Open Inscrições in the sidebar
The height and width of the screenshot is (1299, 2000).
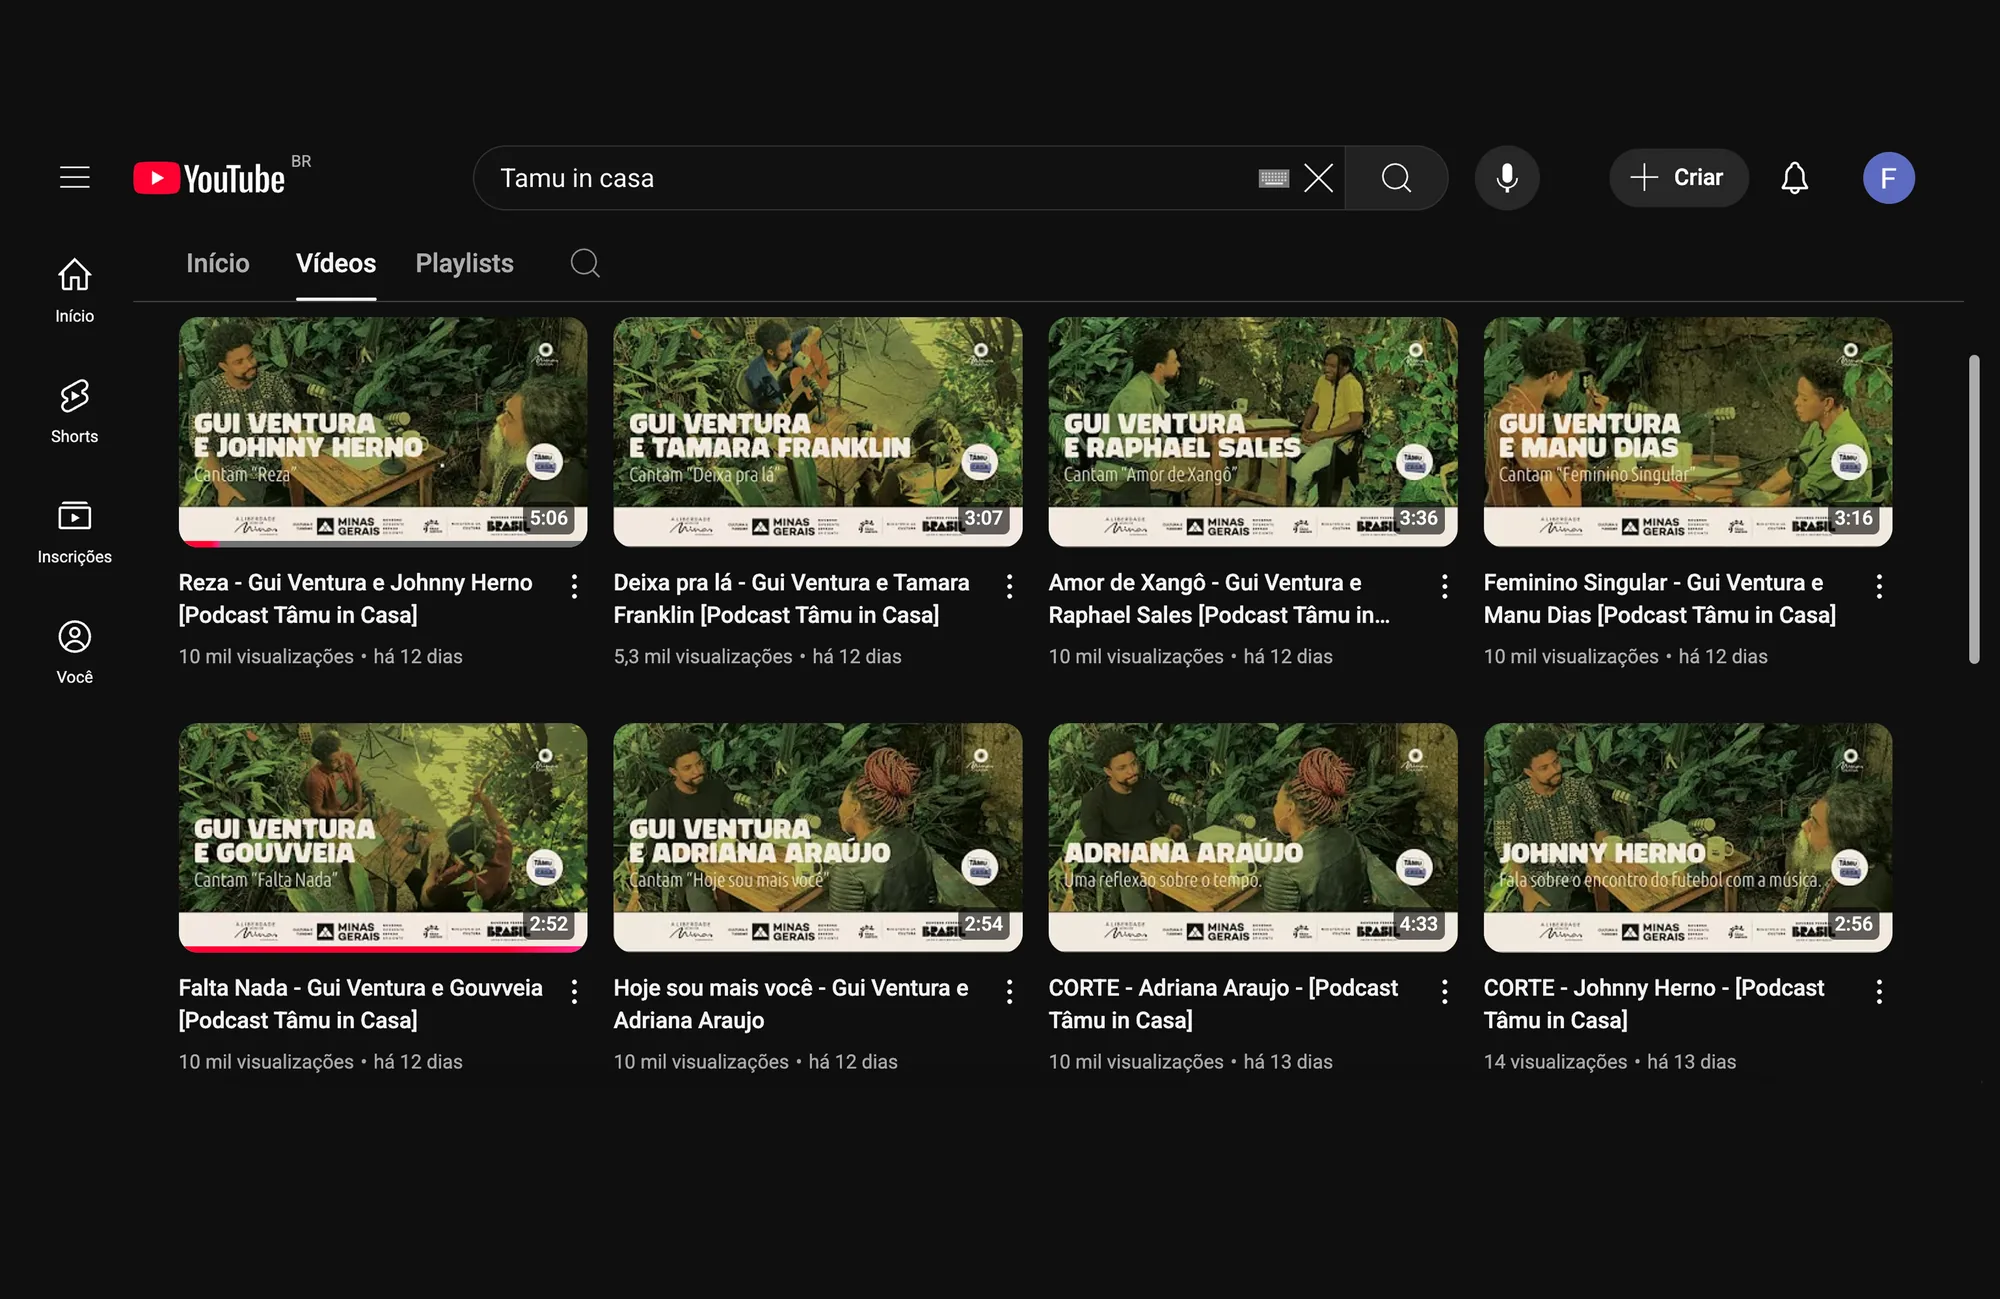(x=75, y=531)
